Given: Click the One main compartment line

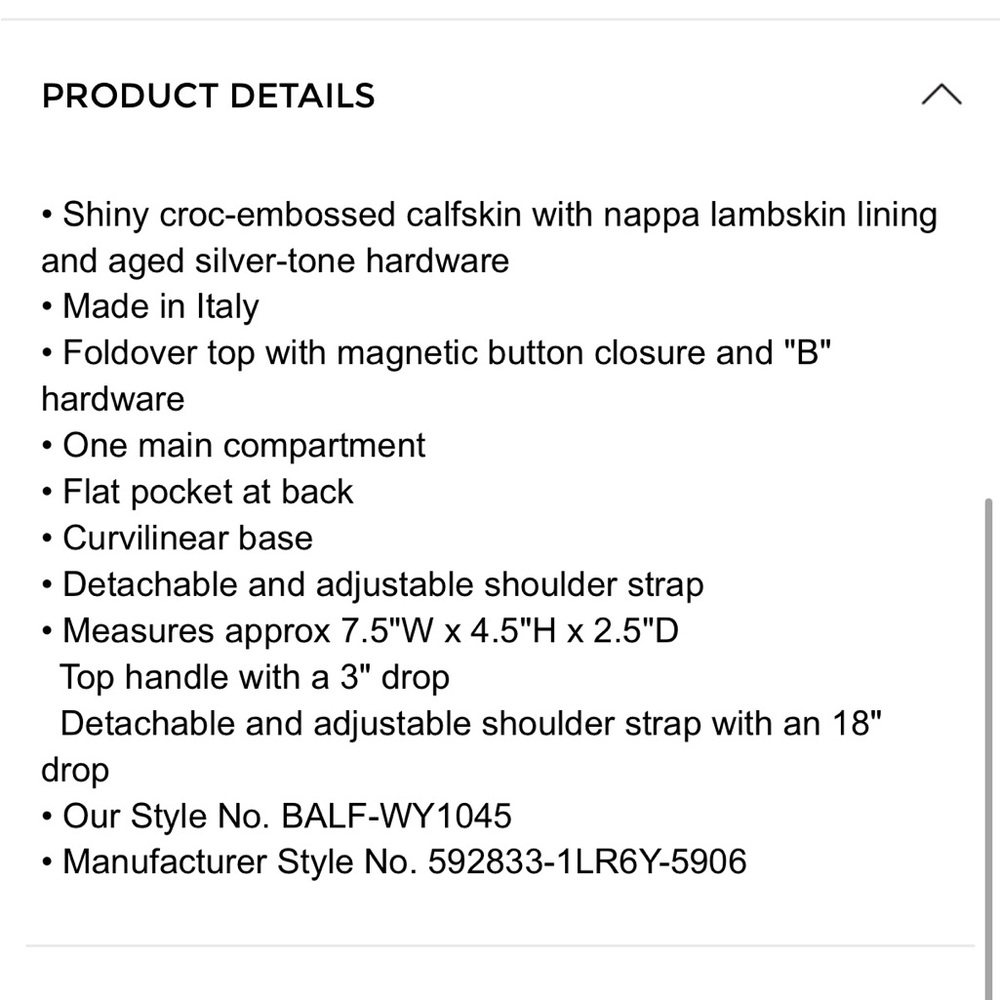Looking at the screenshot, I should [x=233, y=445].
